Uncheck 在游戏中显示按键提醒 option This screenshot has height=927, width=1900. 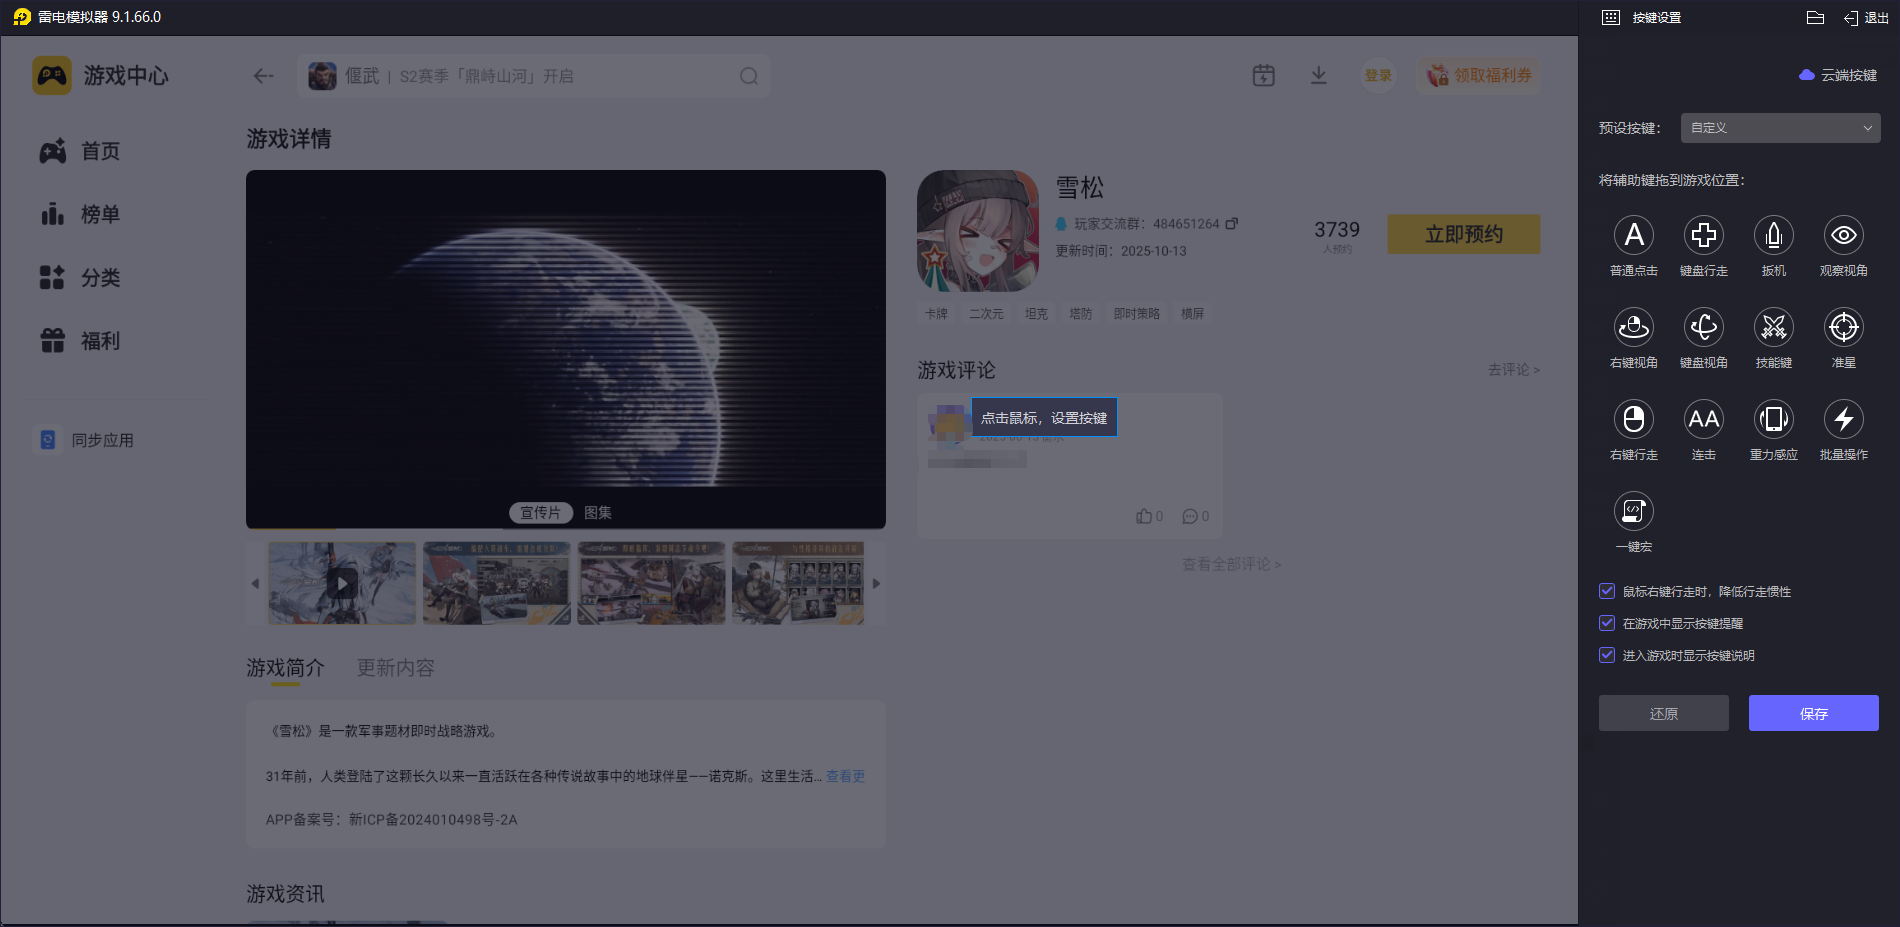[1607, 623]
